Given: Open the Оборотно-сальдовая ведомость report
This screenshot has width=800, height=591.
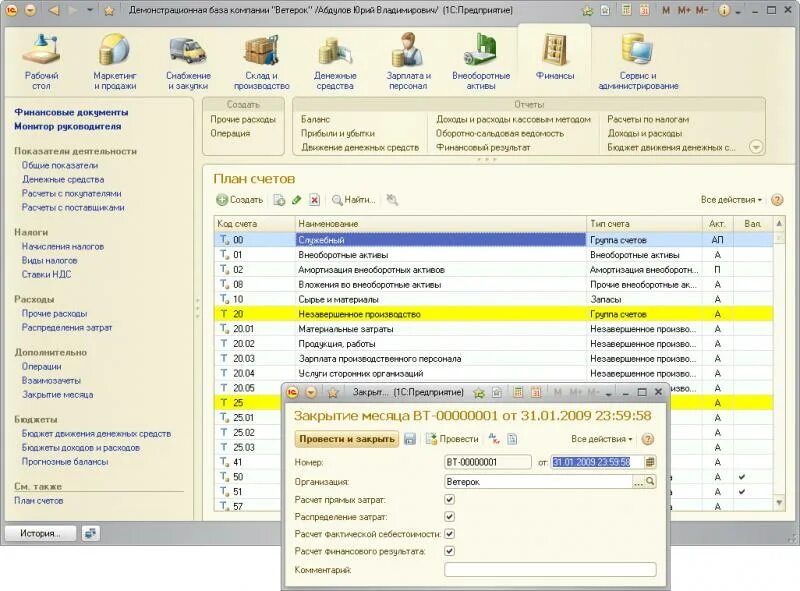Looking at the screenshot, I should click(499, 133).
